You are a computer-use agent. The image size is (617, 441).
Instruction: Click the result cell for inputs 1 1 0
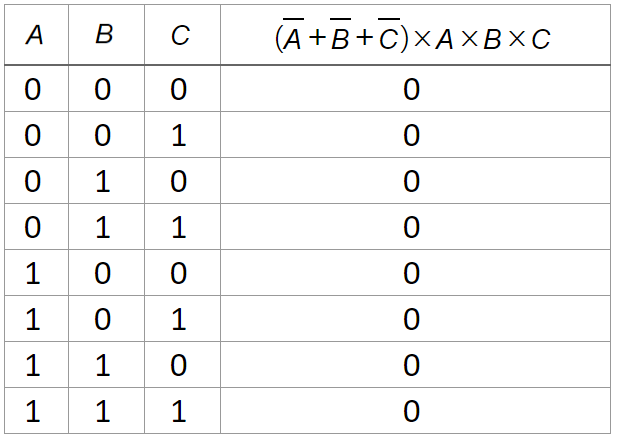coord(411,366)
